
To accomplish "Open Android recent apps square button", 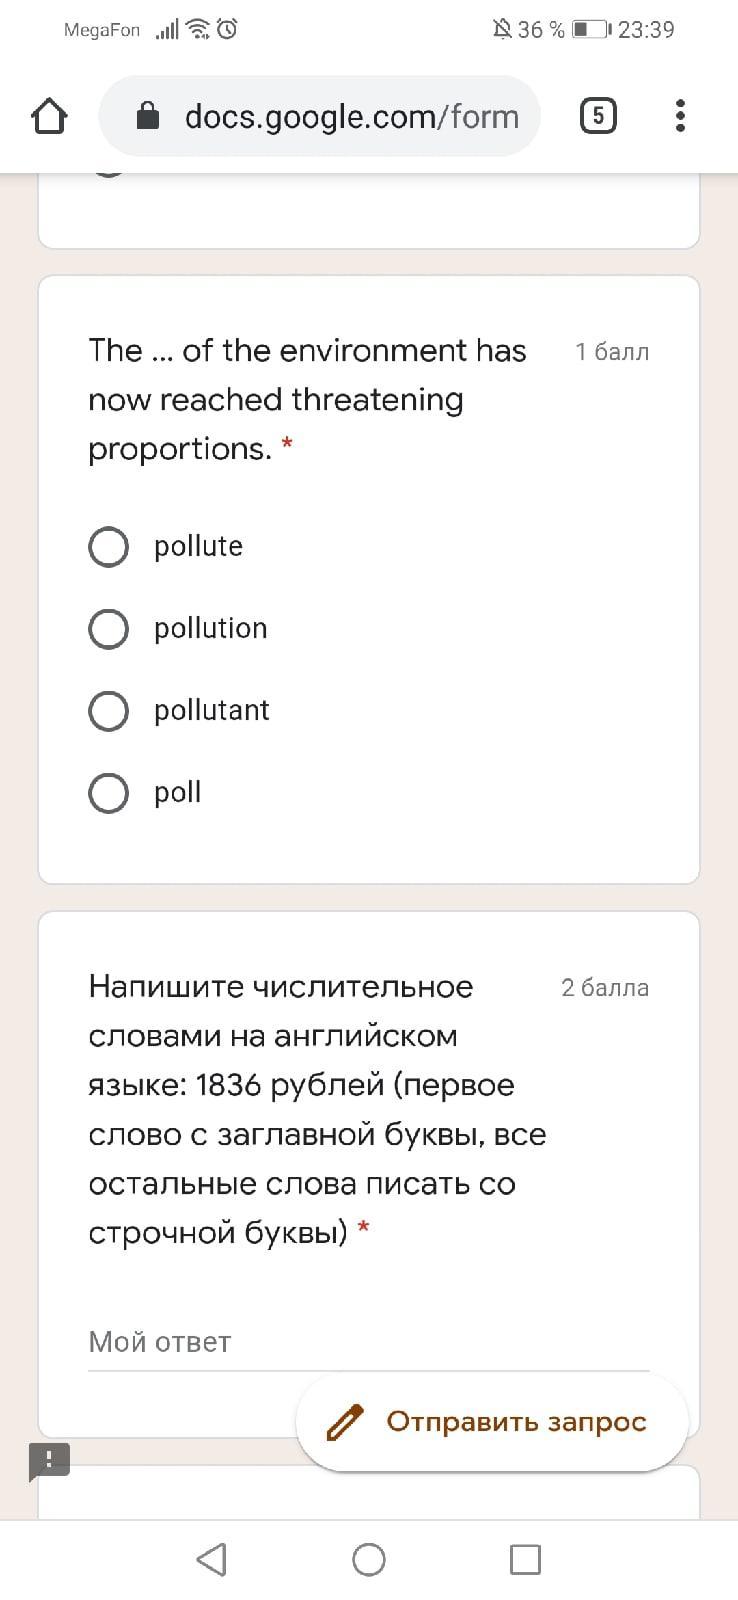I will pyautogui.click(x=525, y=1559).
